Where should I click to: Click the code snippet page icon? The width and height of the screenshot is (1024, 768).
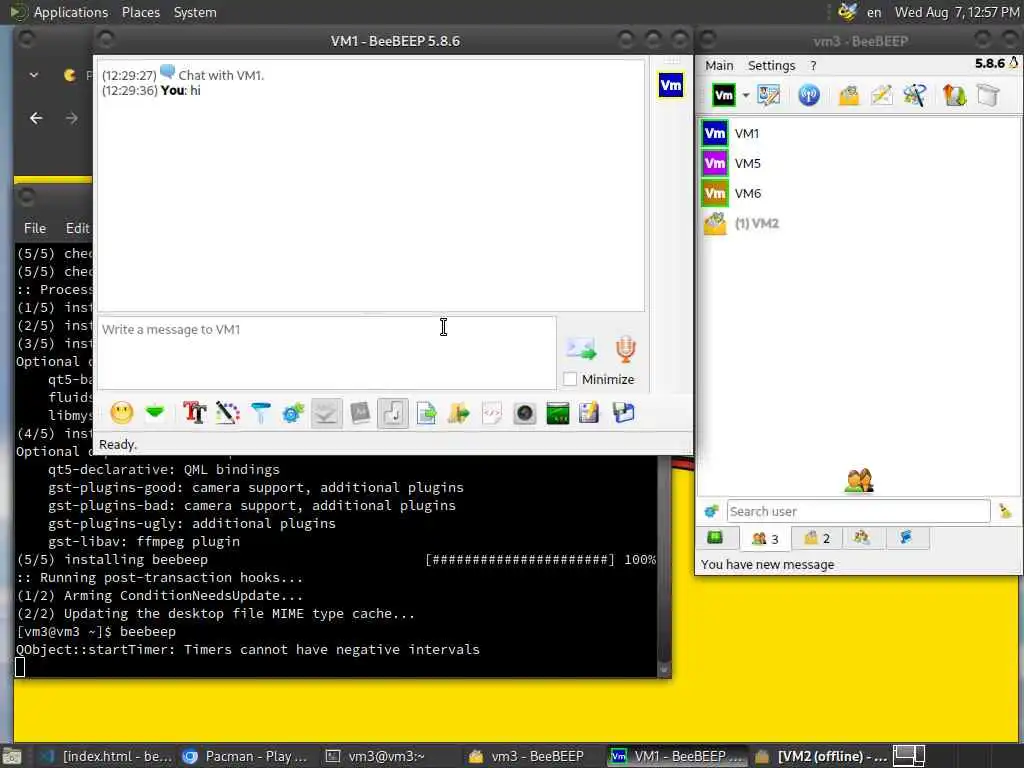click(492, 413)
